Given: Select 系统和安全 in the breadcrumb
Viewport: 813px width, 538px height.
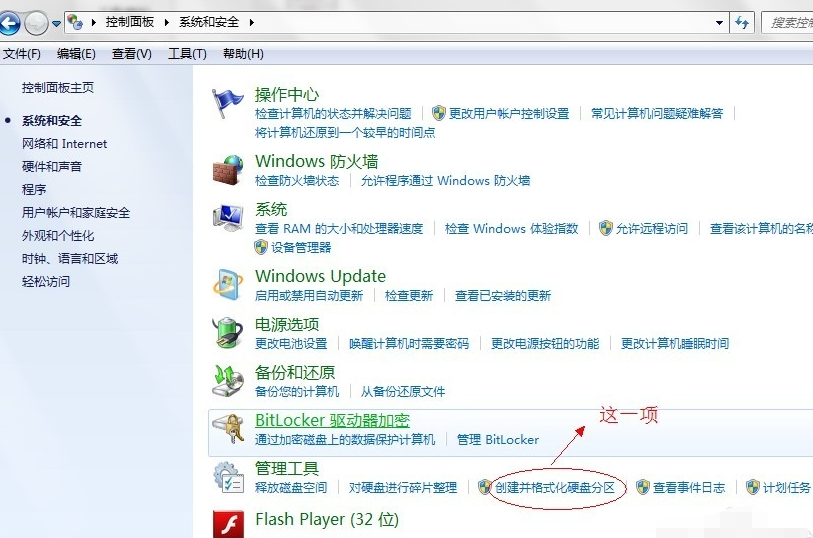Looking at the screenshot, I should coord(209,22).
